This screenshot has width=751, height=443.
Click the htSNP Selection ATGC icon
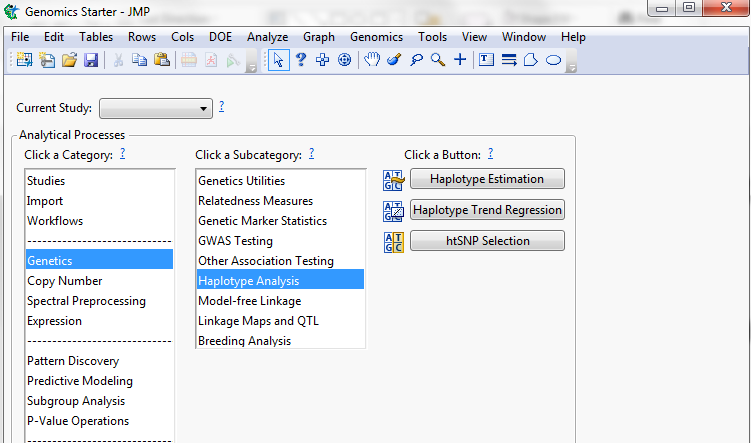point(394,242)
